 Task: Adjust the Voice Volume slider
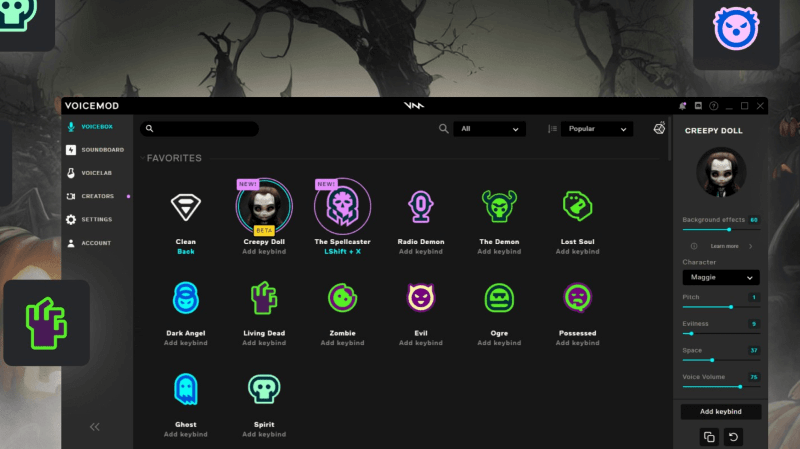point(740,386)
